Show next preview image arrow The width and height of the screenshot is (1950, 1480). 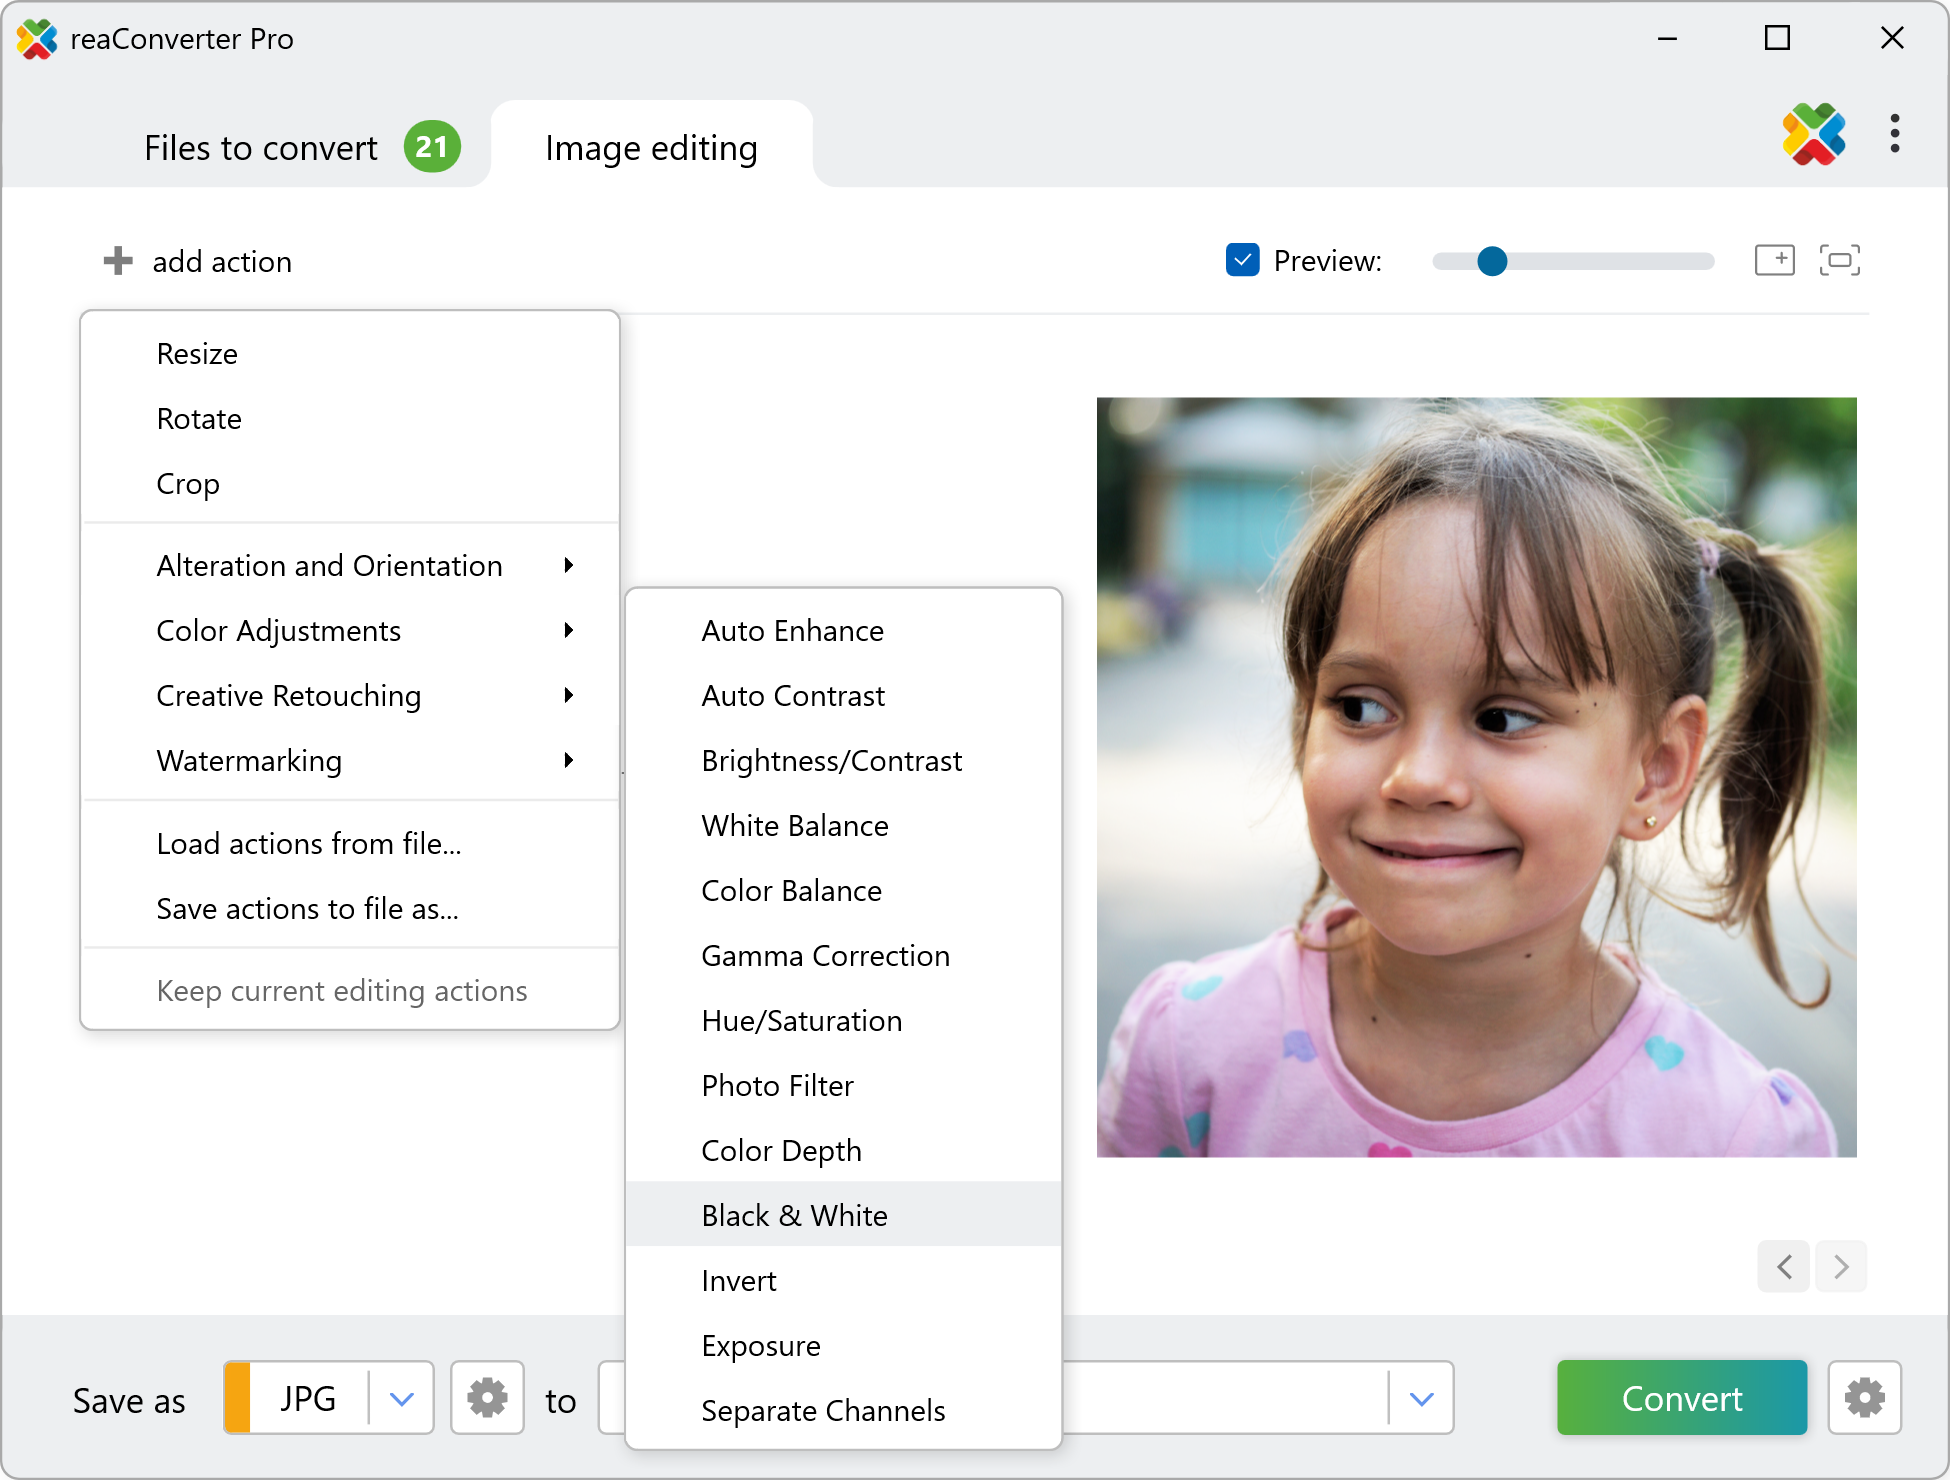(1841, 1267)
